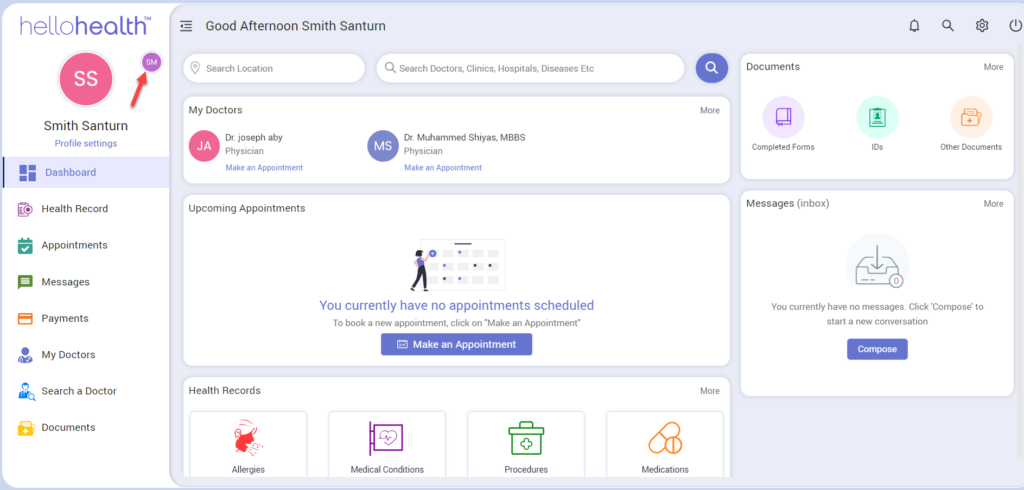Select Payments in sidebar menu
Screen dimensions: 1024x490
click(x=65, y=318)
